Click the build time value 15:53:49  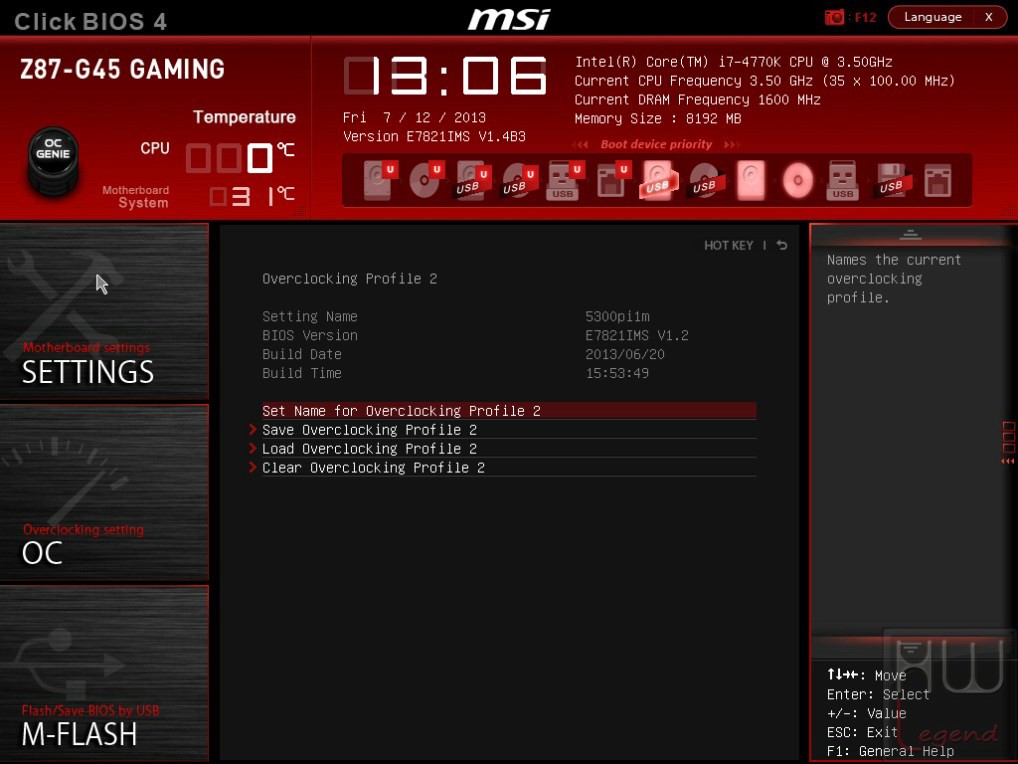pyautogui.click(x=617, y=373)
